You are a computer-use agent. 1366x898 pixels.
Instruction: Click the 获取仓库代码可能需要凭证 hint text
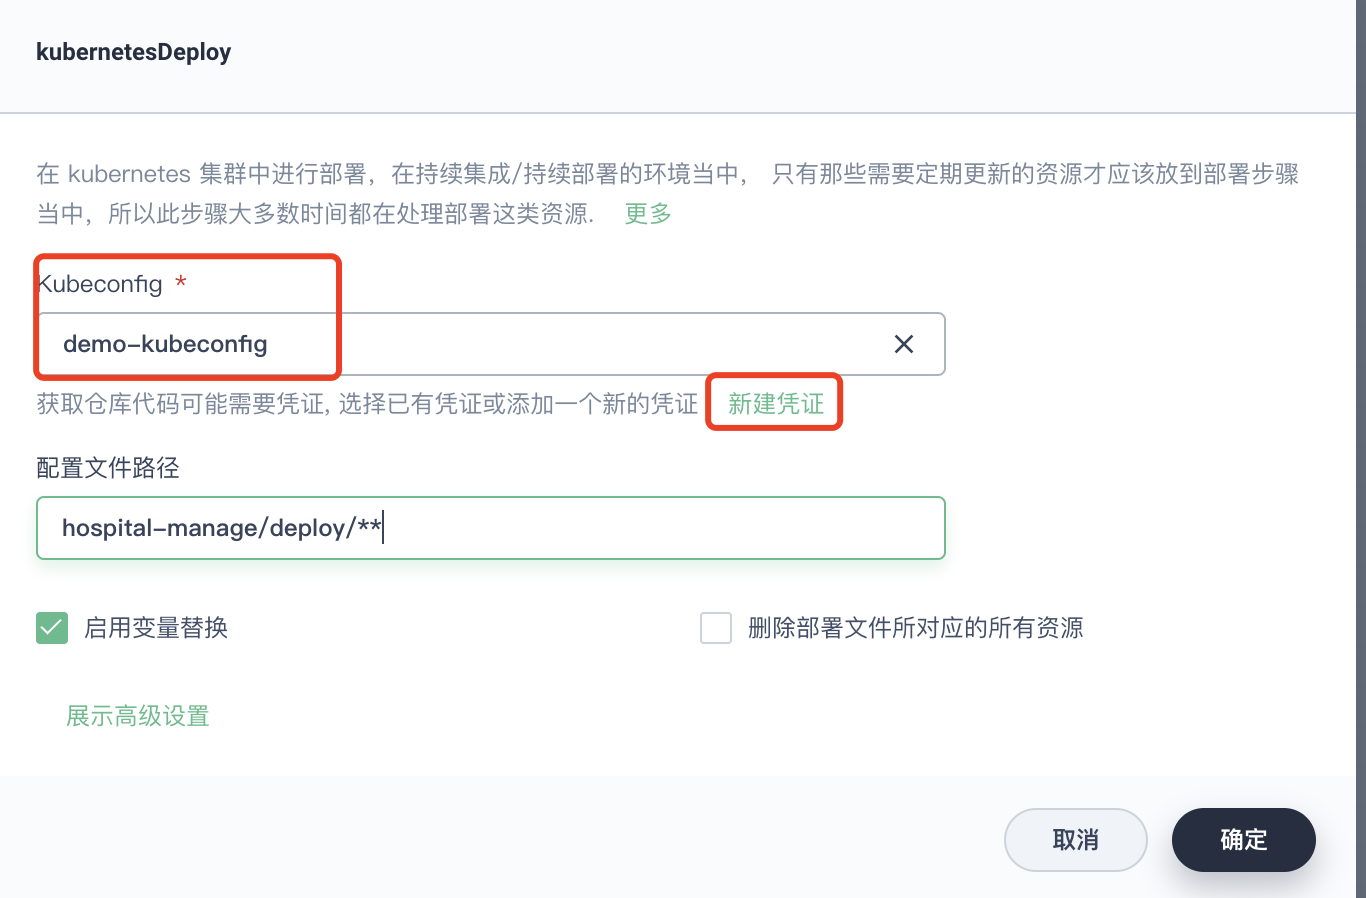click(x=367, y=403)
